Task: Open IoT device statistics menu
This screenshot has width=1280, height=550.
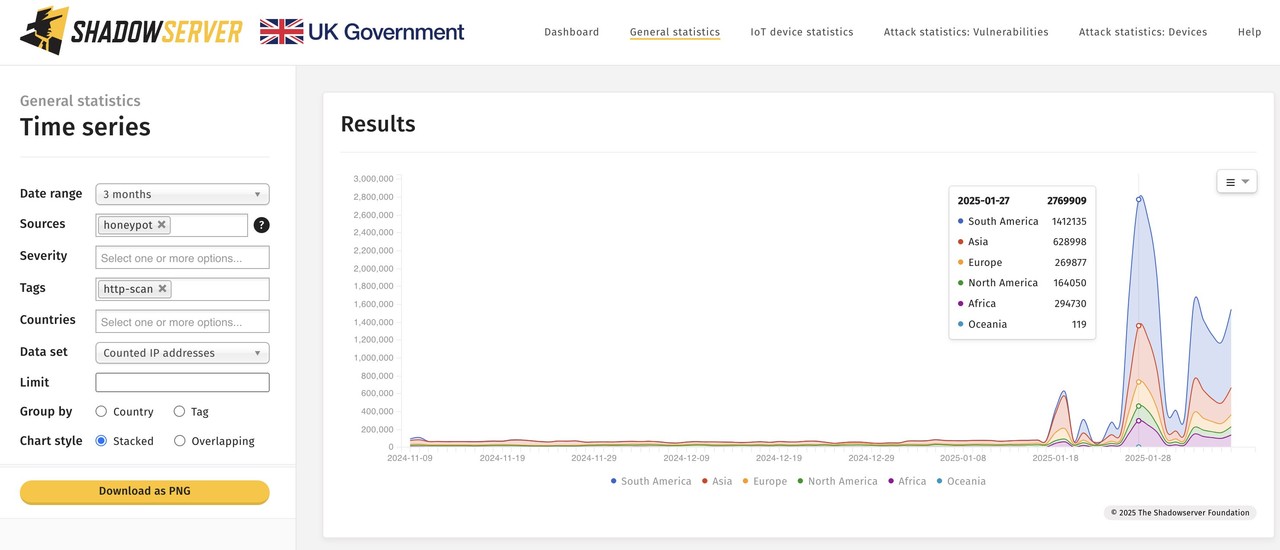Action: point(801,32)
